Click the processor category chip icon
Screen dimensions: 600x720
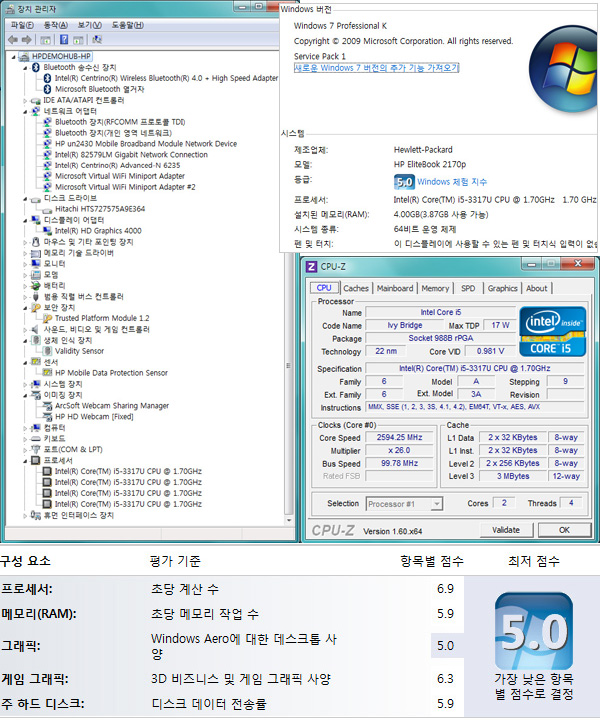[36, 460]
